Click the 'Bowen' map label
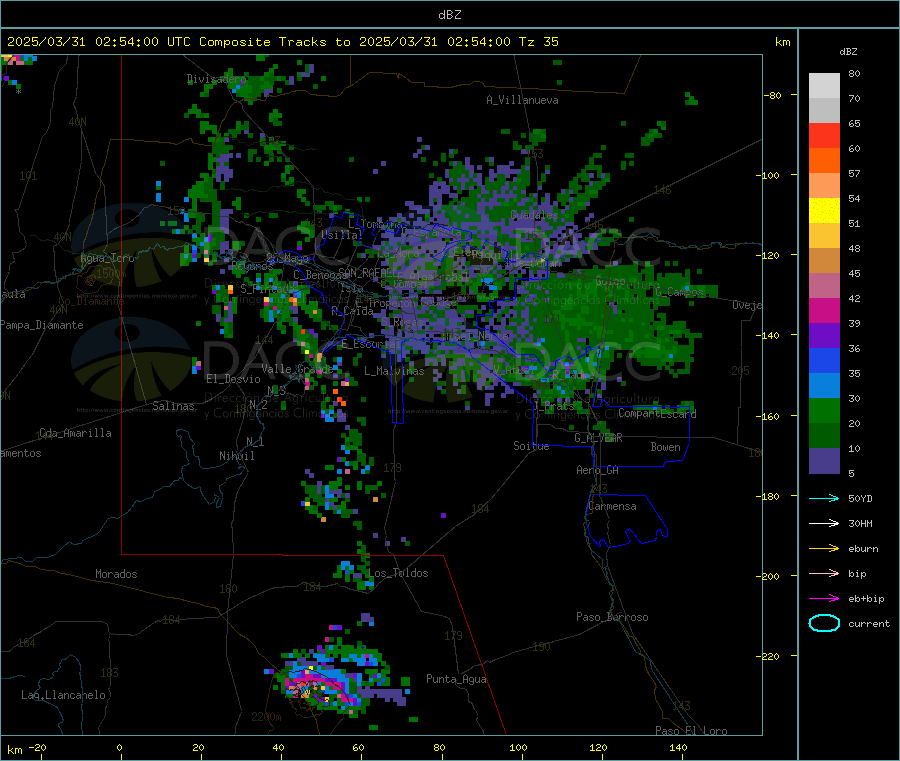 665,447
